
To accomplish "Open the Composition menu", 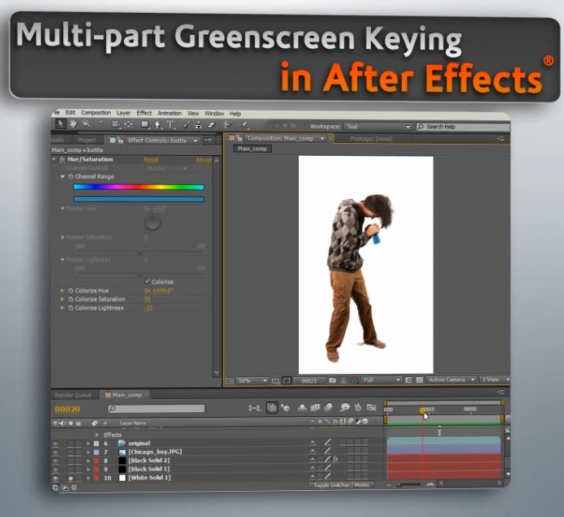I will [96, 113].
